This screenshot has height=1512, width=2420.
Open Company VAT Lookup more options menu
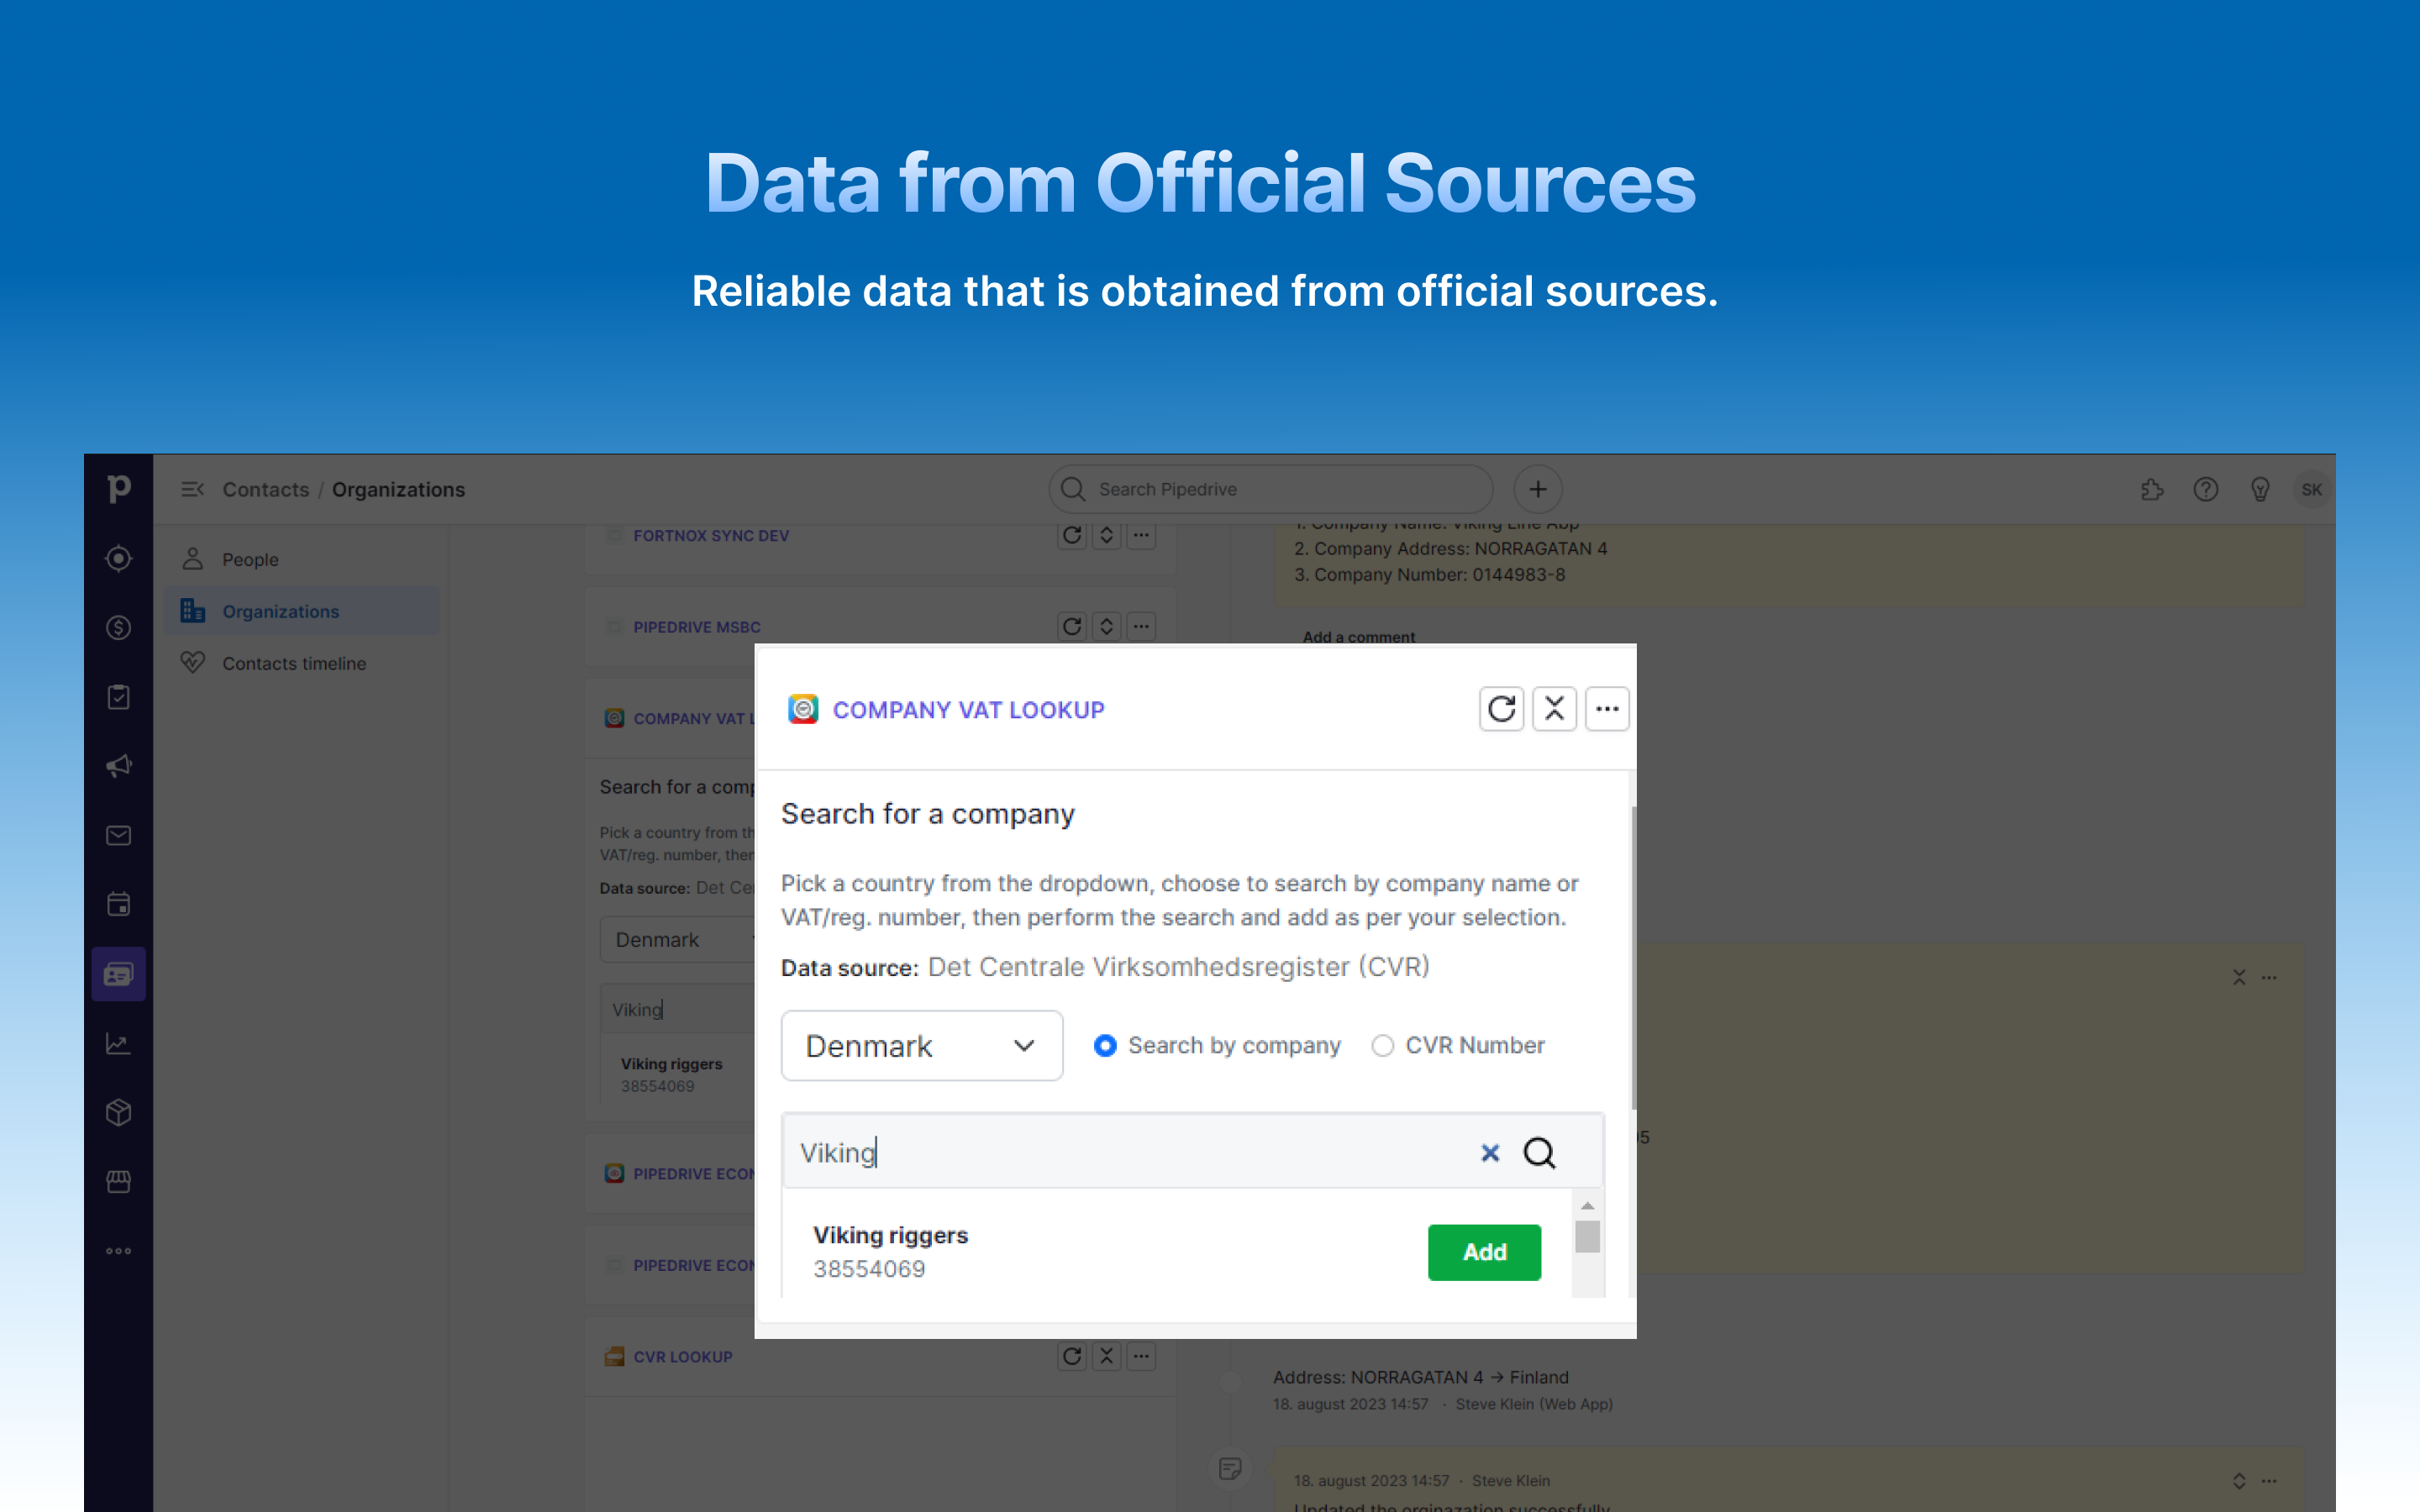pos(1607,709)
